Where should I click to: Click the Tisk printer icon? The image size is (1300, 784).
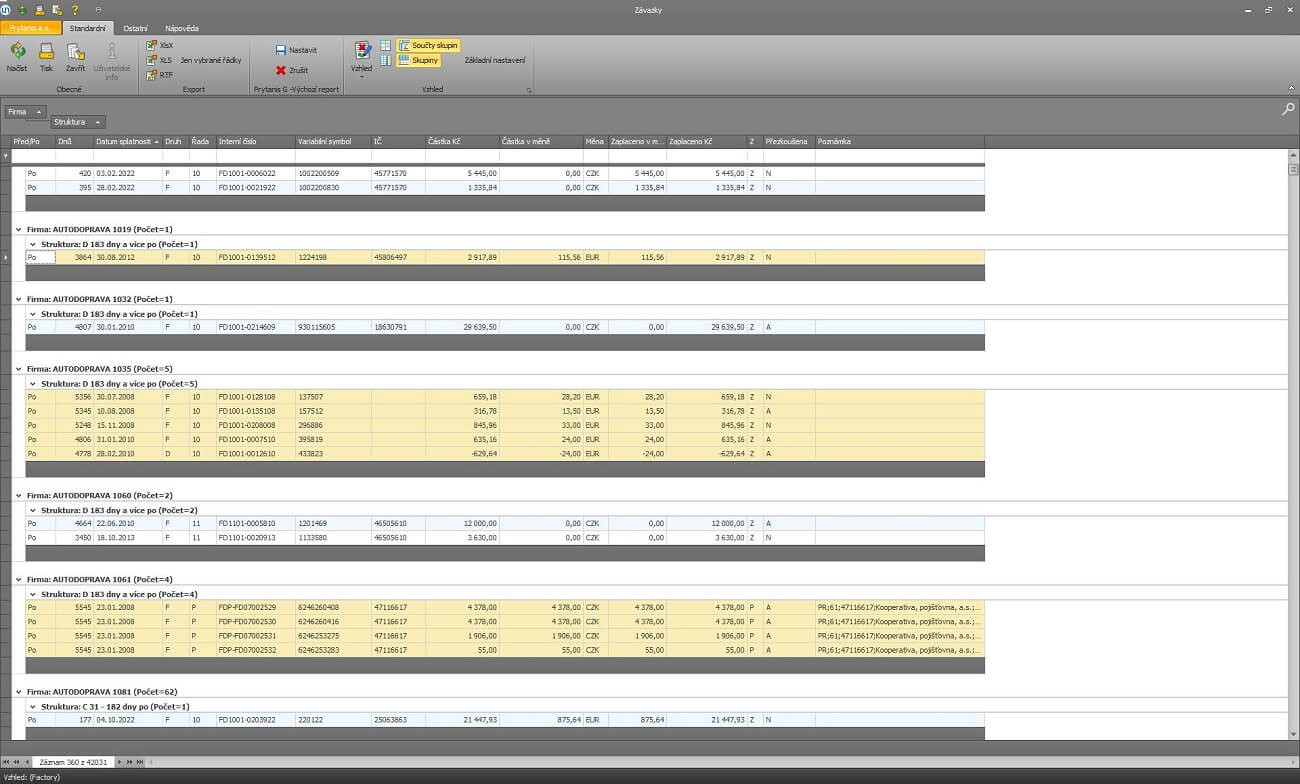pos(46,51)
